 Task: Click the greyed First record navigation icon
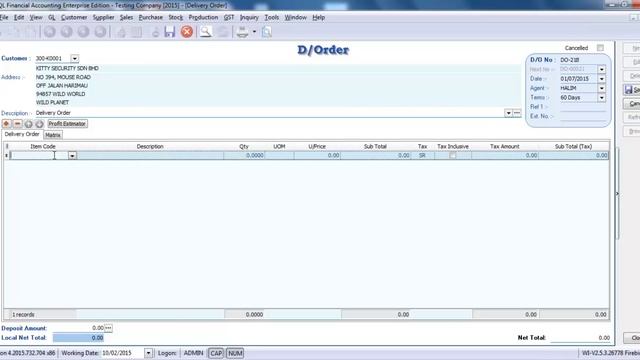coord(50,32)
